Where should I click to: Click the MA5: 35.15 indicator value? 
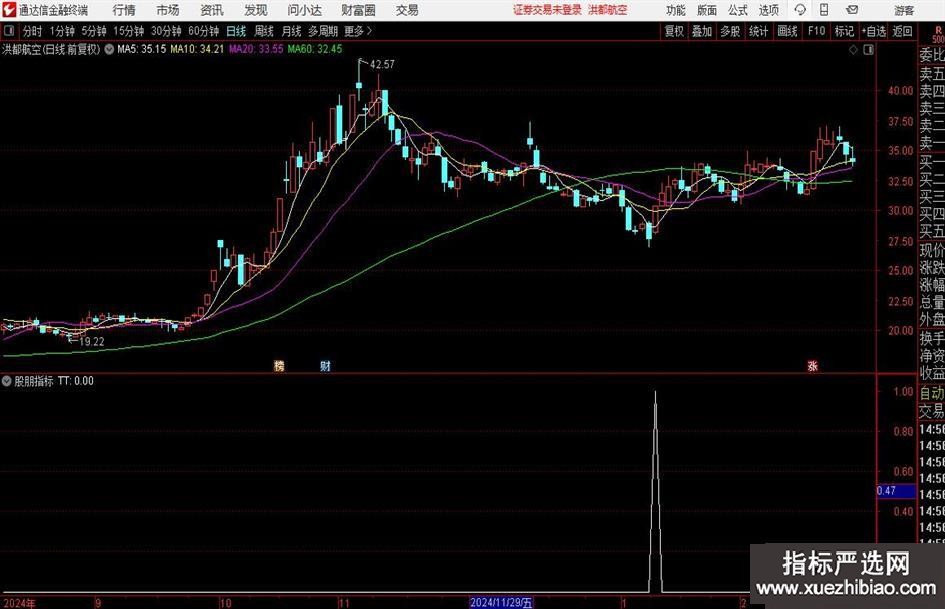(x=141, y=49)
